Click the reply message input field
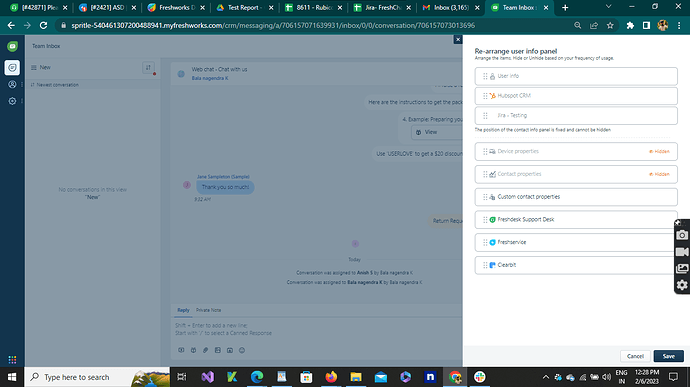The image size is (690, 387). point(317,329)
